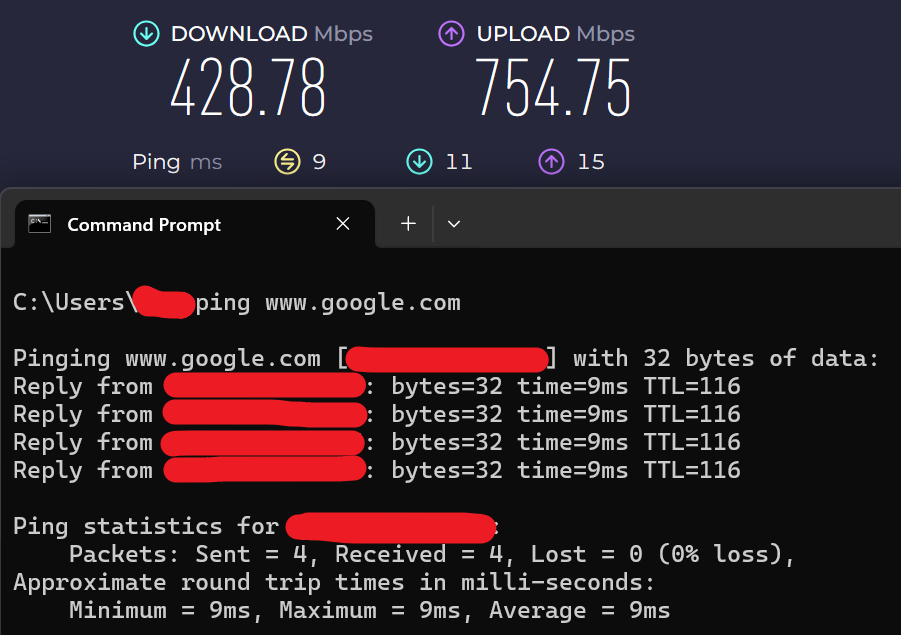The height and width of the screenshot is (635, 901).
Task: Click the 754.75 upload speed value
Action: [x=554, y=88]
